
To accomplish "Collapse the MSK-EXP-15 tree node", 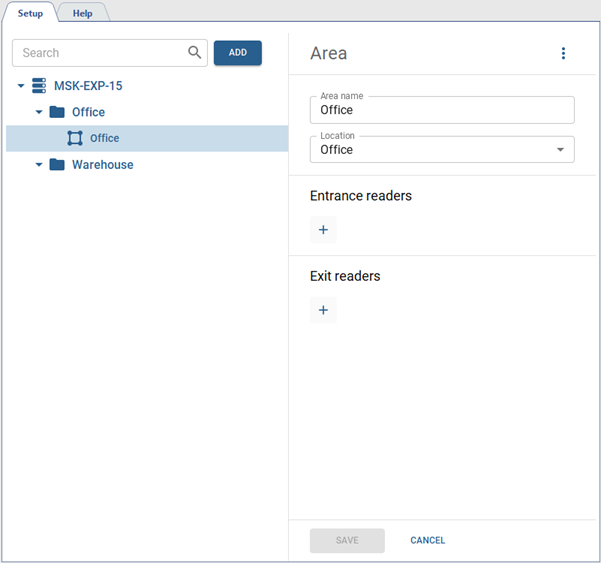I will (x=21, y=86).
